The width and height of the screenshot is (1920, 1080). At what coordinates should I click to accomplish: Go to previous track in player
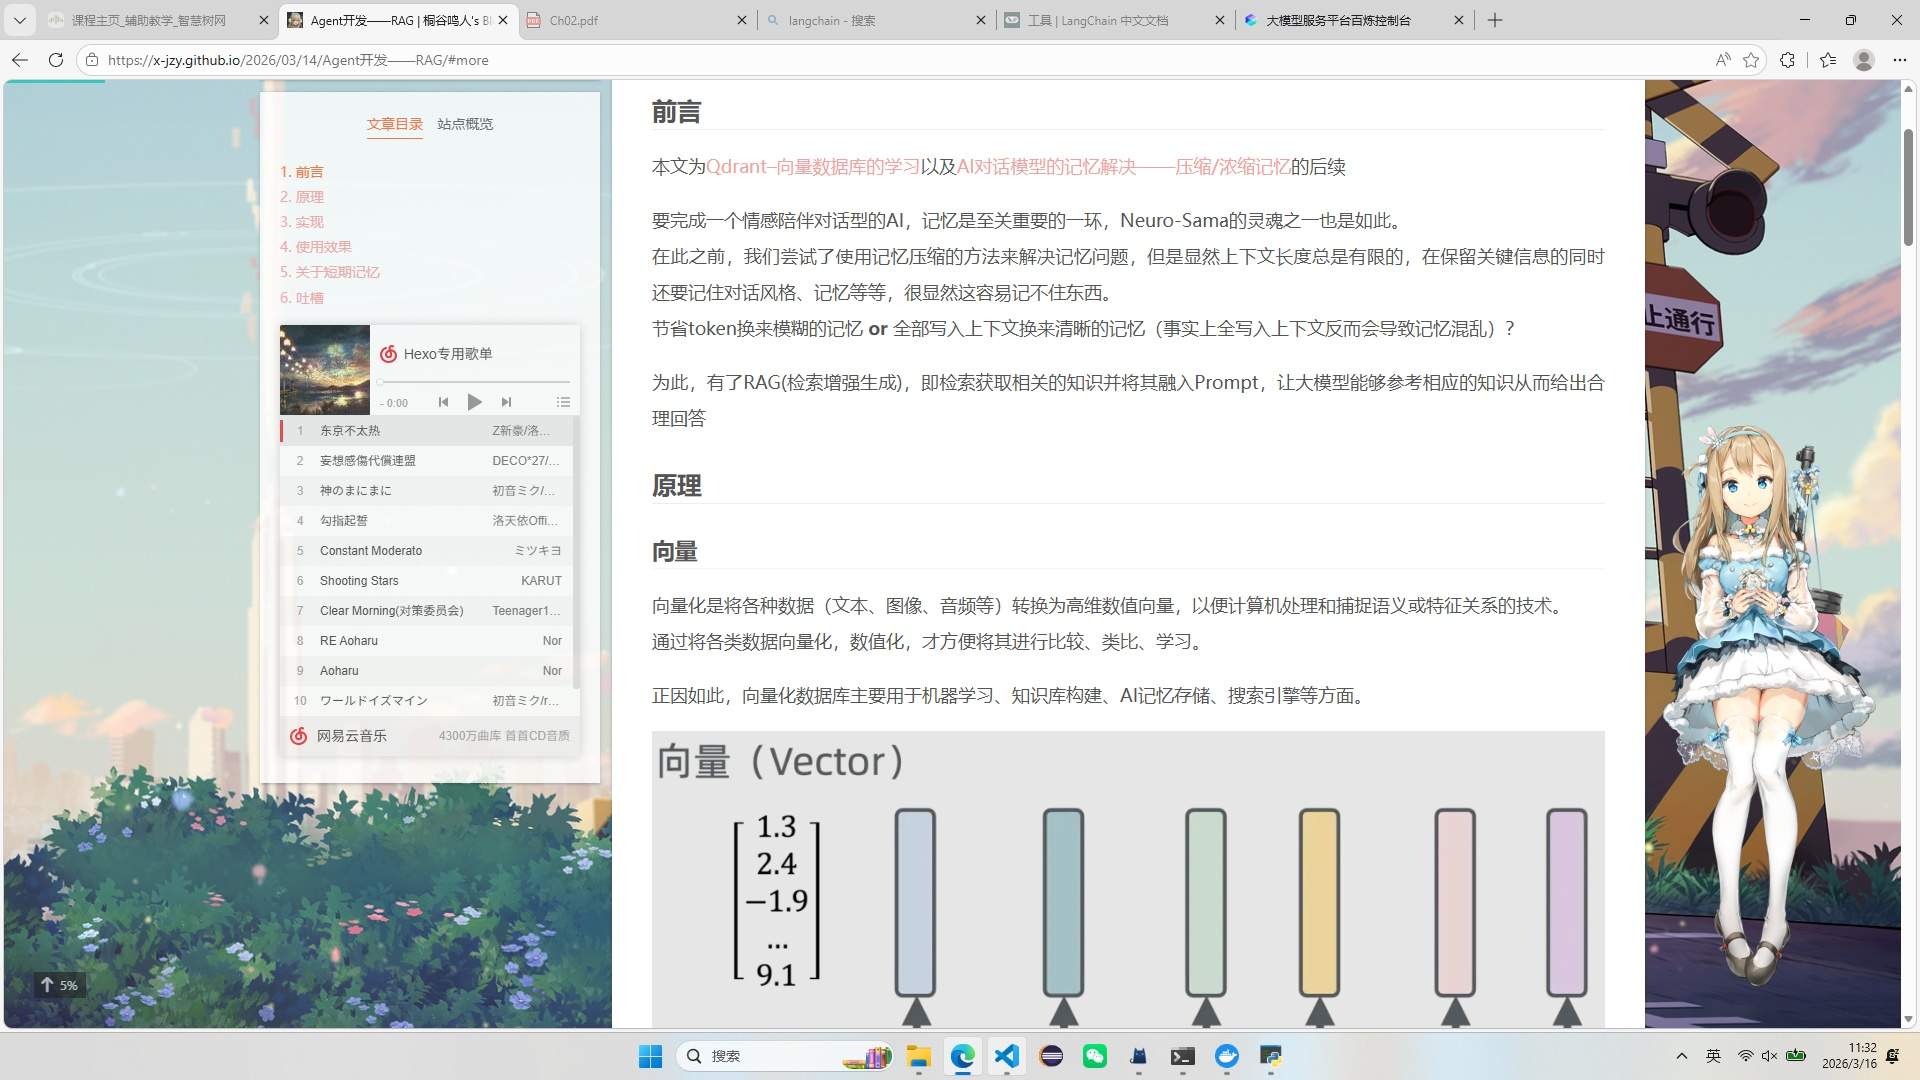coord(443,402)
